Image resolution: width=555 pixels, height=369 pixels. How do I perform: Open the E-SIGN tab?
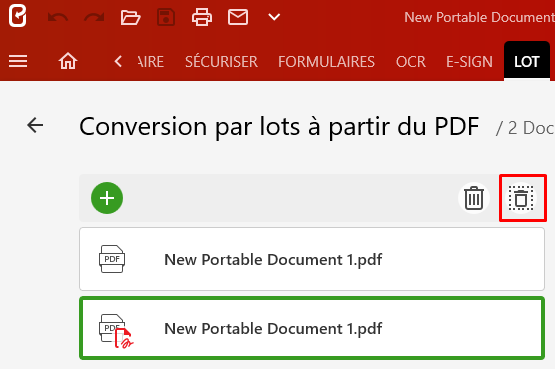tap(469, 62)
